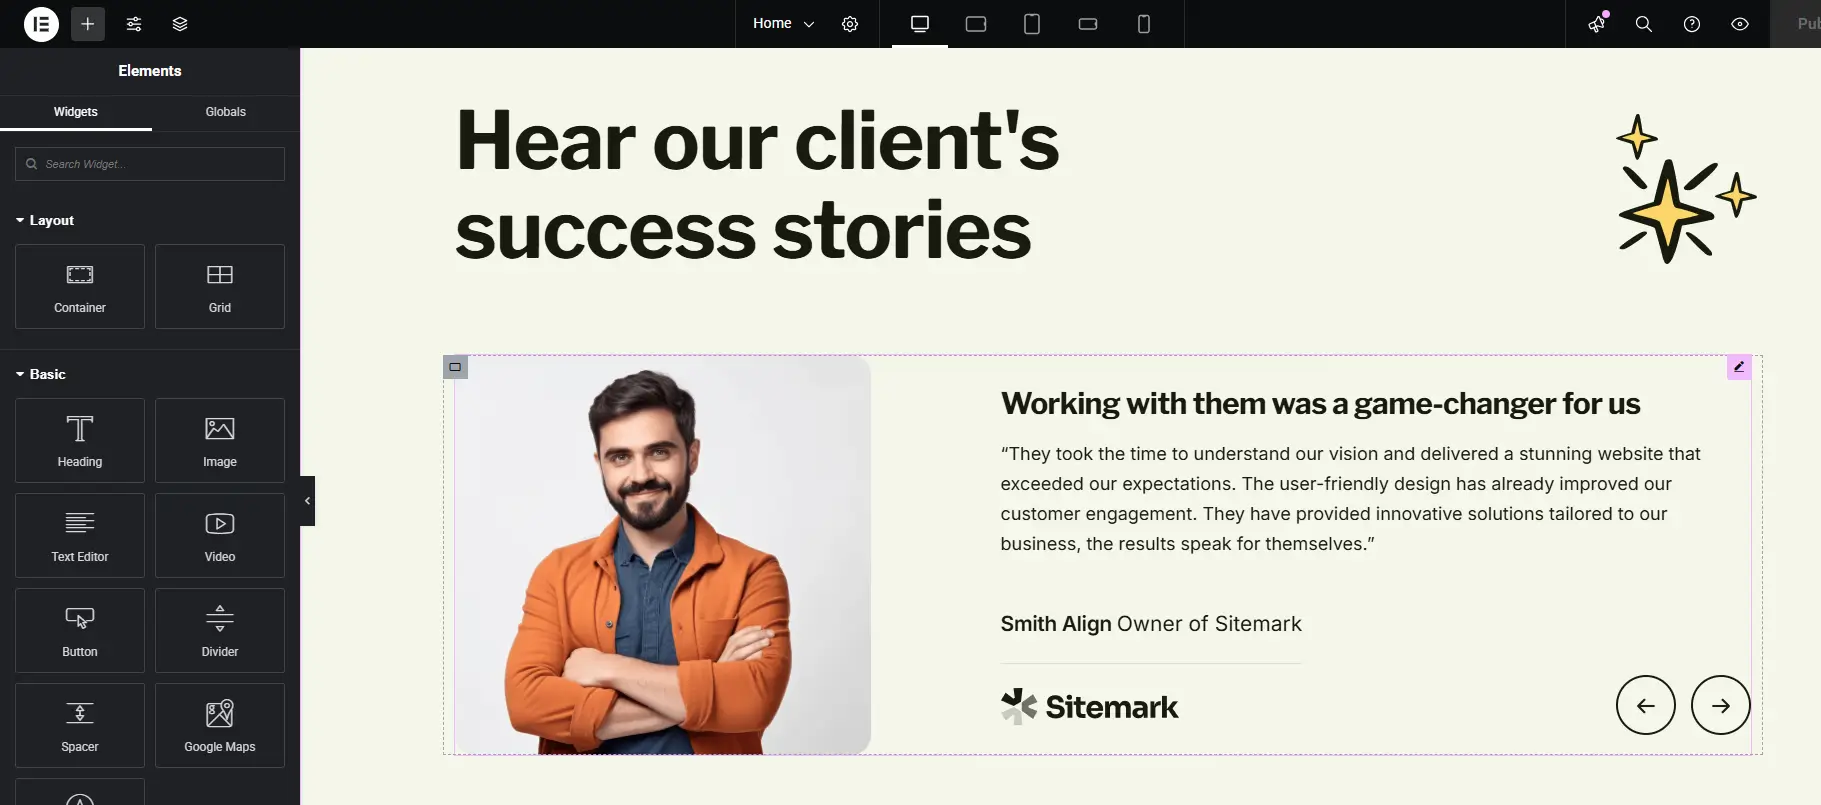This screenshot has width=1821, height=805.
Task: Open the Structure layers icon
Action: click(180, 24)
